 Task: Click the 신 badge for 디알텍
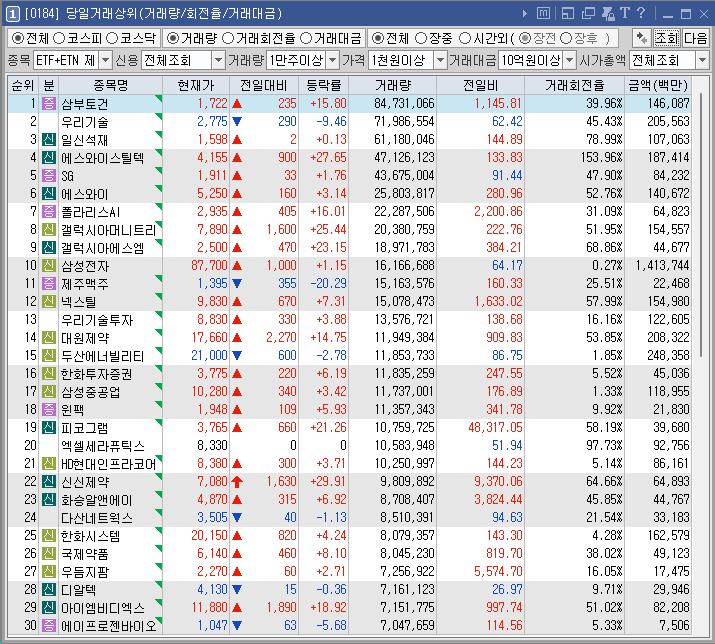click(x=49, y=589)
